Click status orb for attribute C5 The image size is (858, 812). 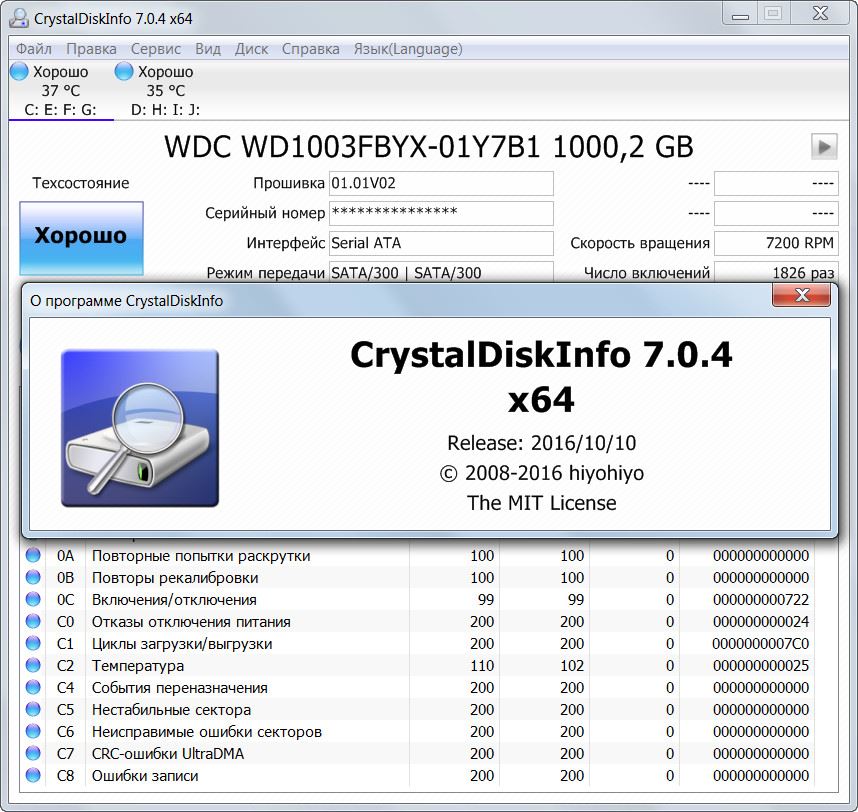[33, 709]
